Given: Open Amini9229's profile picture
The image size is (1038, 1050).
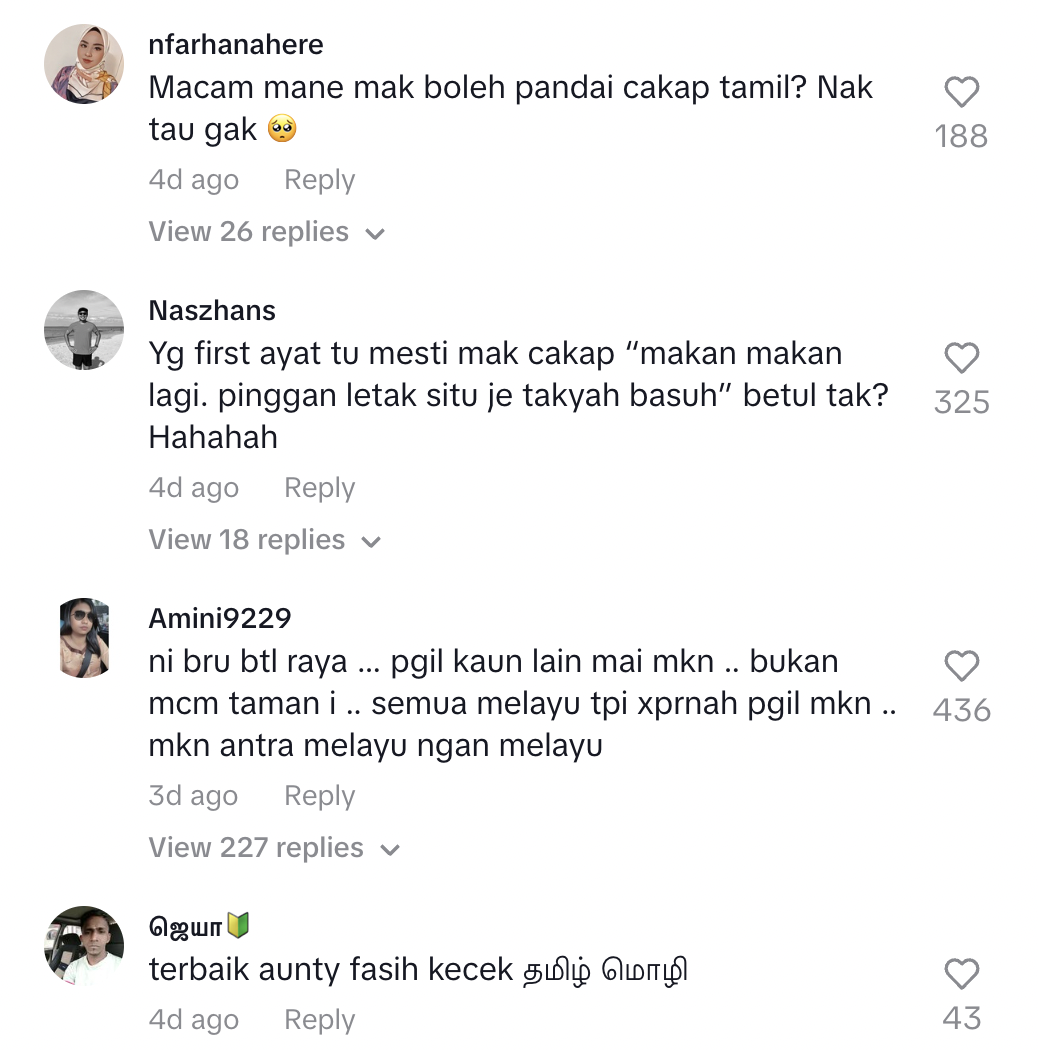Looking at the screenshot, I should coord(84,638).
